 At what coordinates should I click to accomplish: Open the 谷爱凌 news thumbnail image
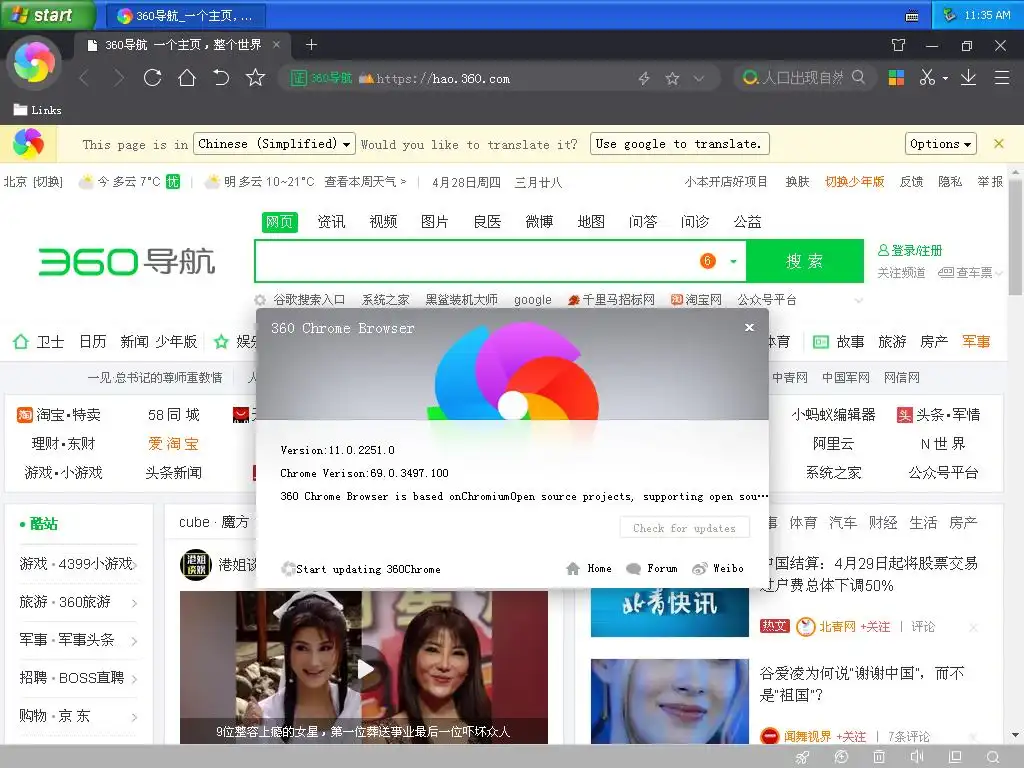coord(669,701)
